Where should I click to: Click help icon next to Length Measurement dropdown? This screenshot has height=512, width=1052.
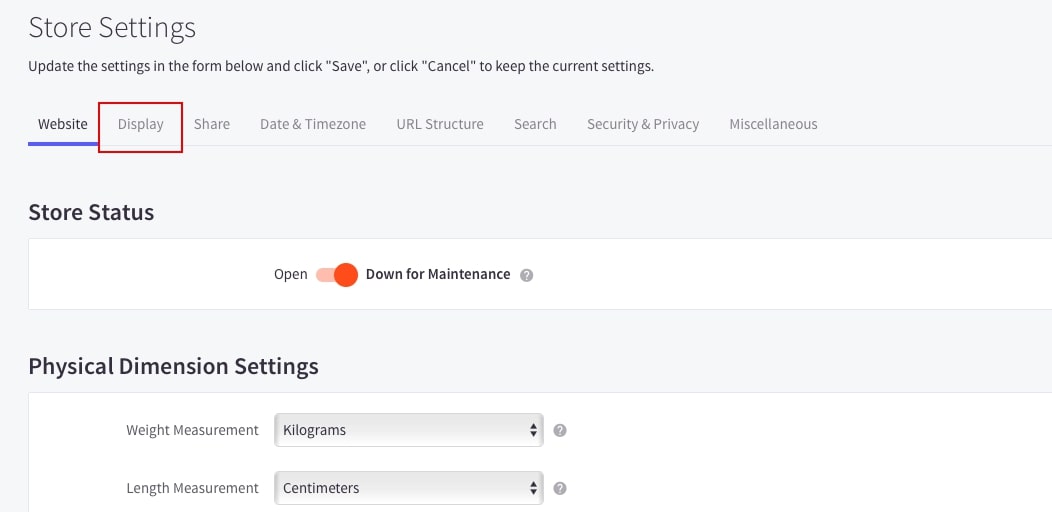pos(560,489)
